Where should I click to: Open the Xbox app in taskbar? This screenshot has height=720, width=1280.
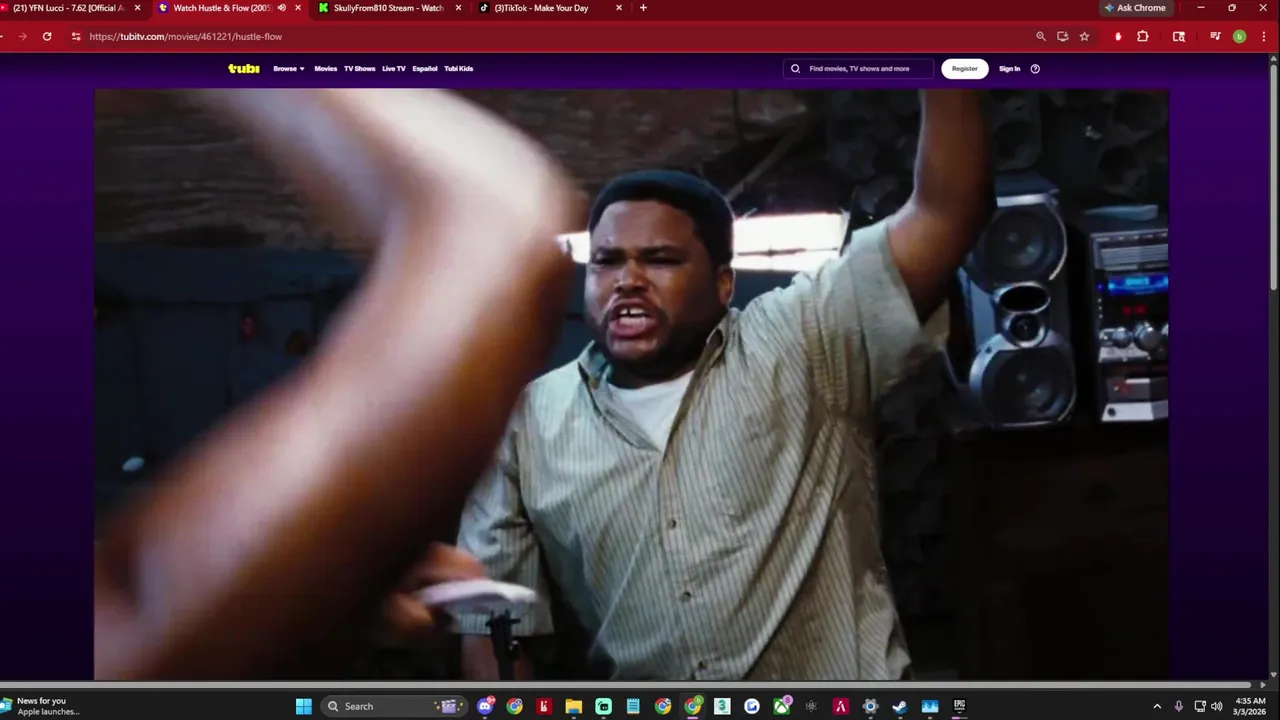tap(782, 706)
